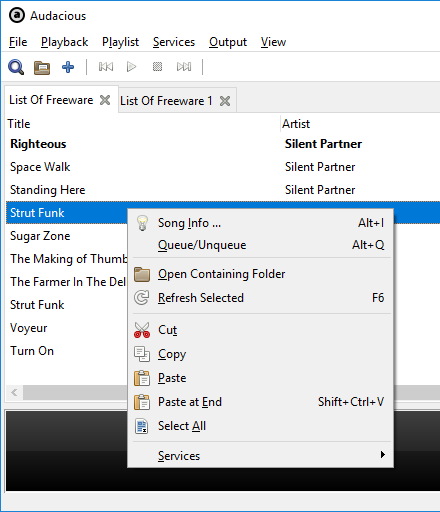
Task: Open the Output menu
Action: pos(228,42)
